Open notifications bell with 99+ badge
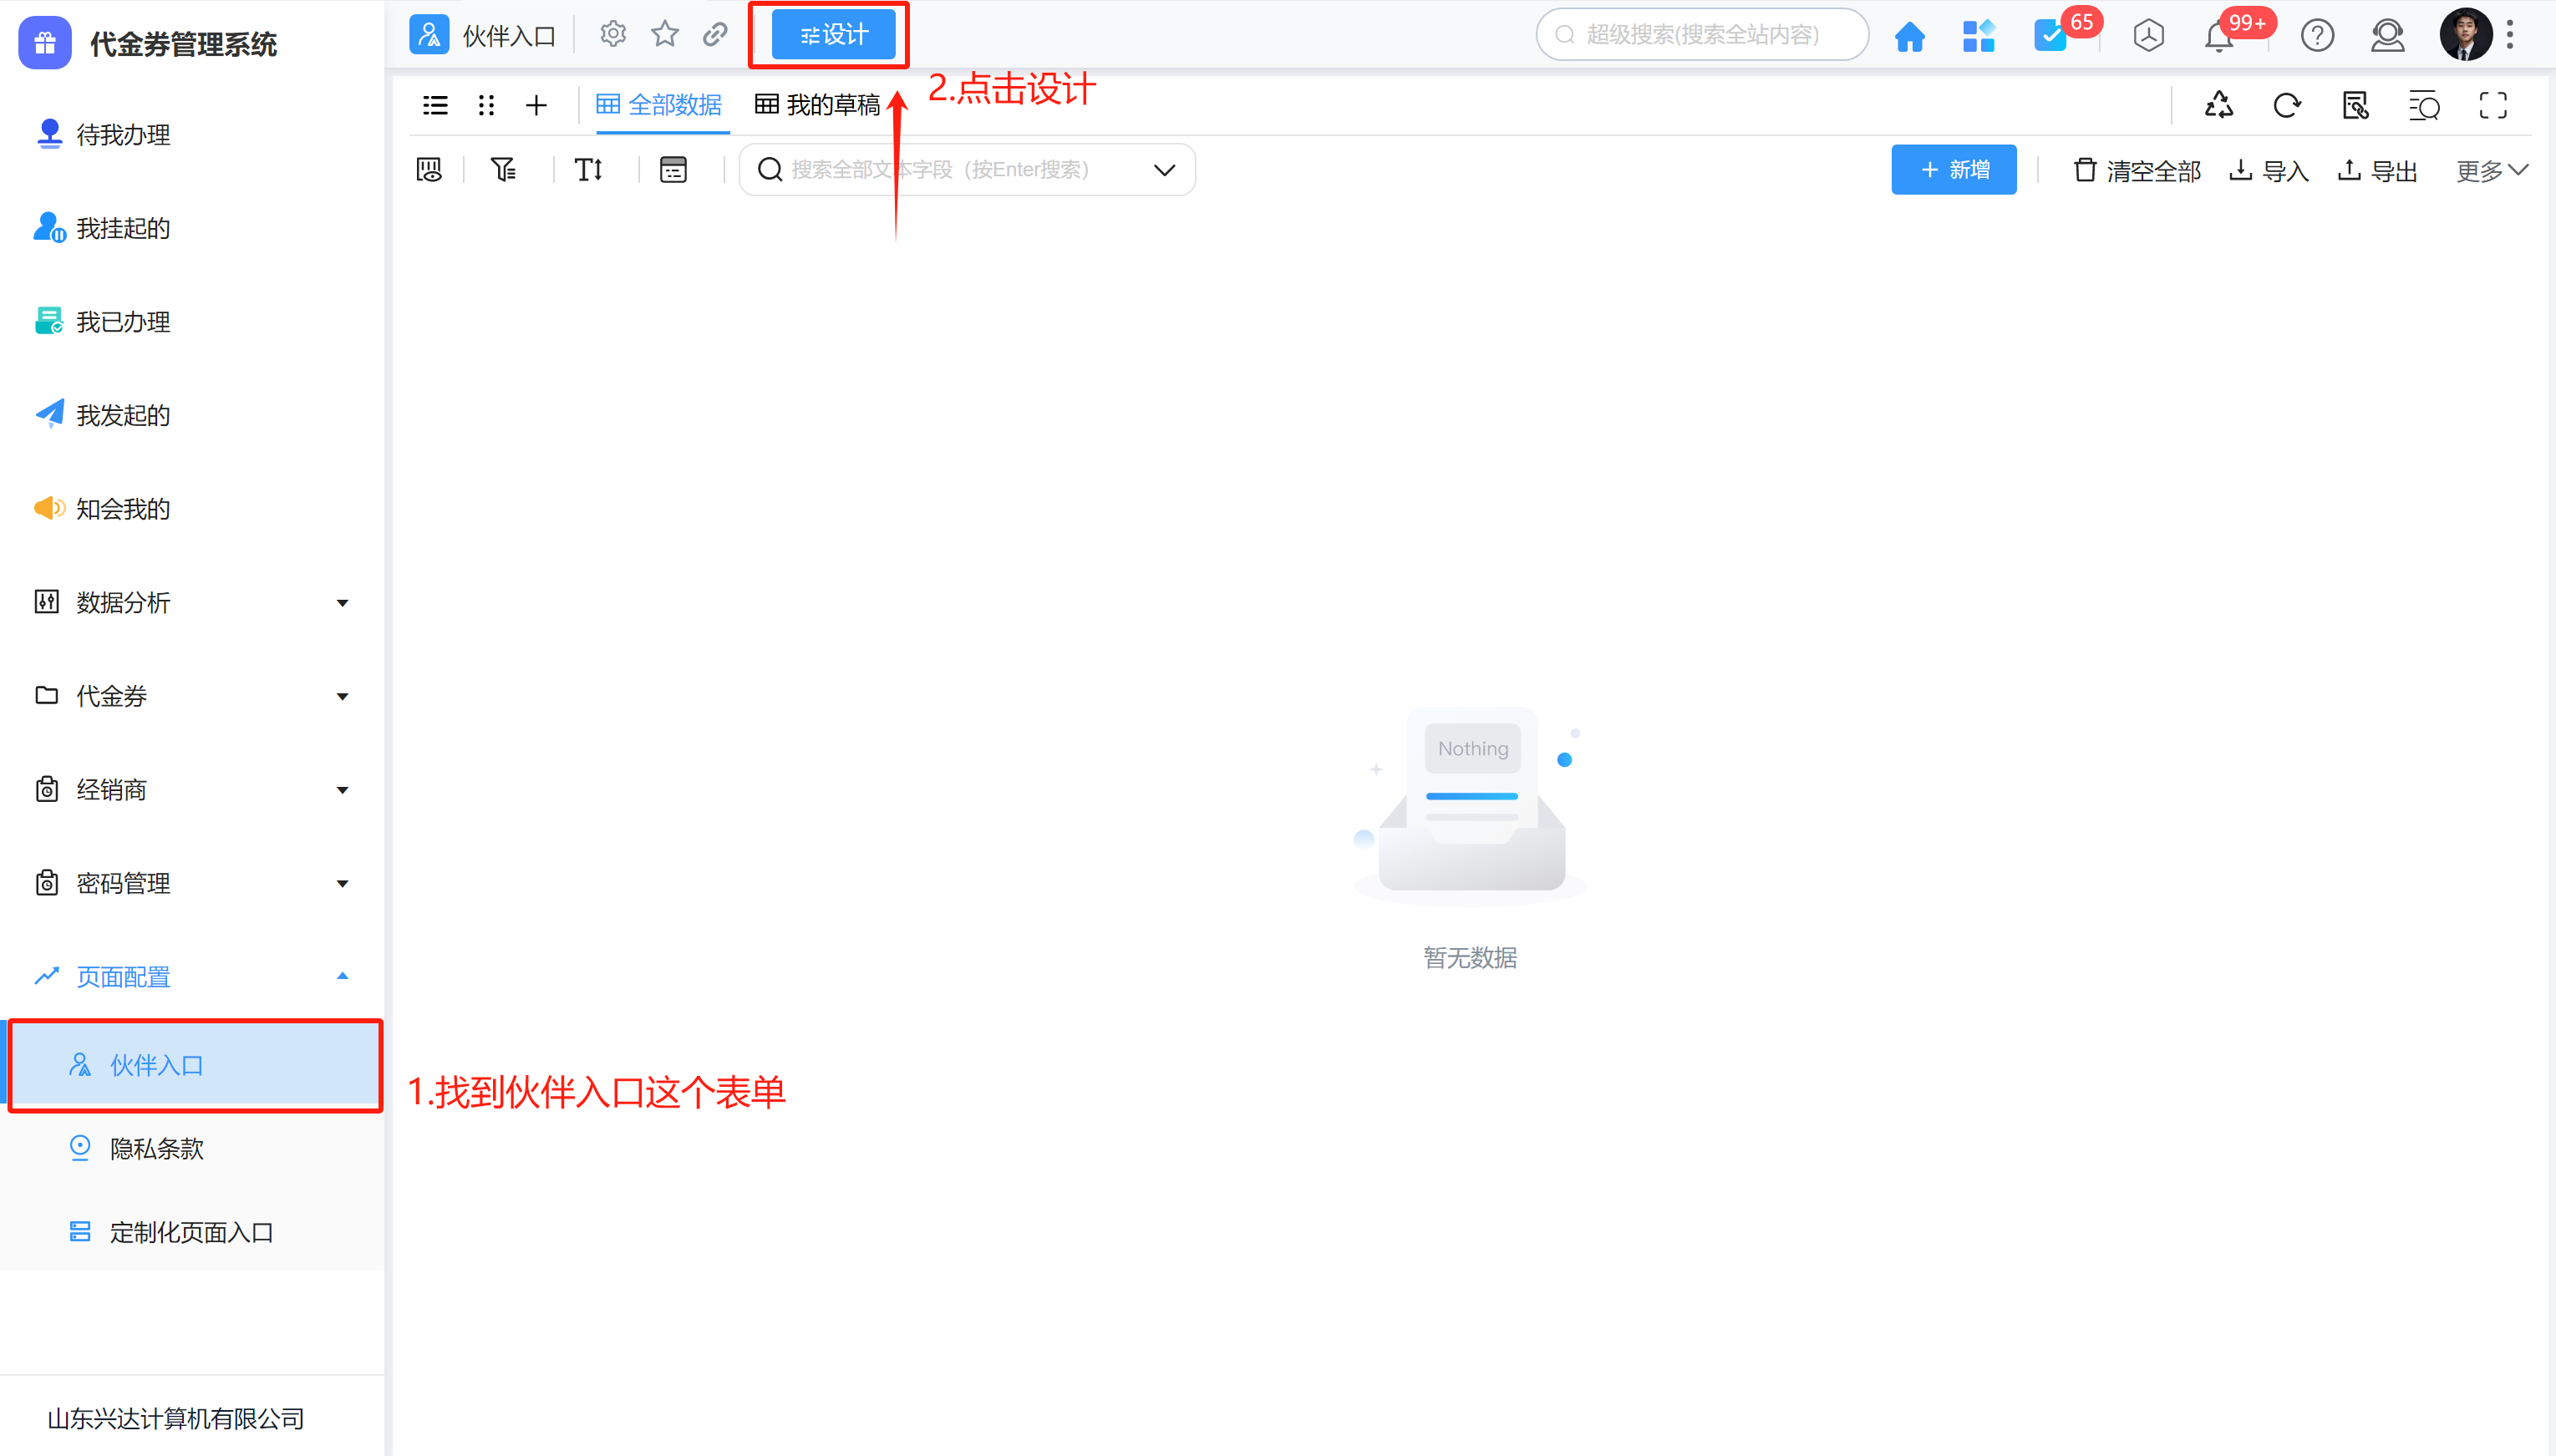2556x1456 pixels. pyautogui.click(x=2222, y=36)
